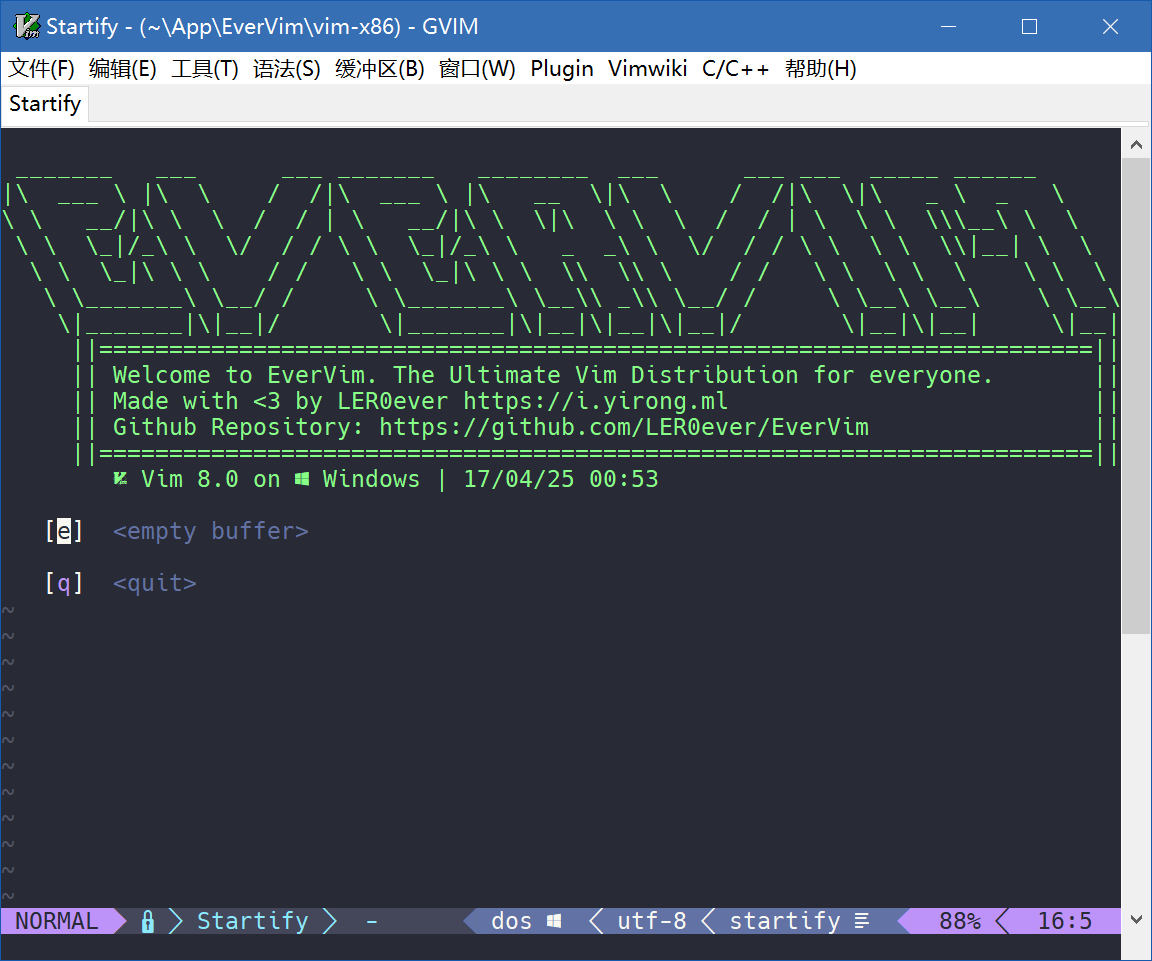Click the dos file format indicator
Image resolution: width=1152 pixels, height=961 pixels.
click(x=511, y=921)
